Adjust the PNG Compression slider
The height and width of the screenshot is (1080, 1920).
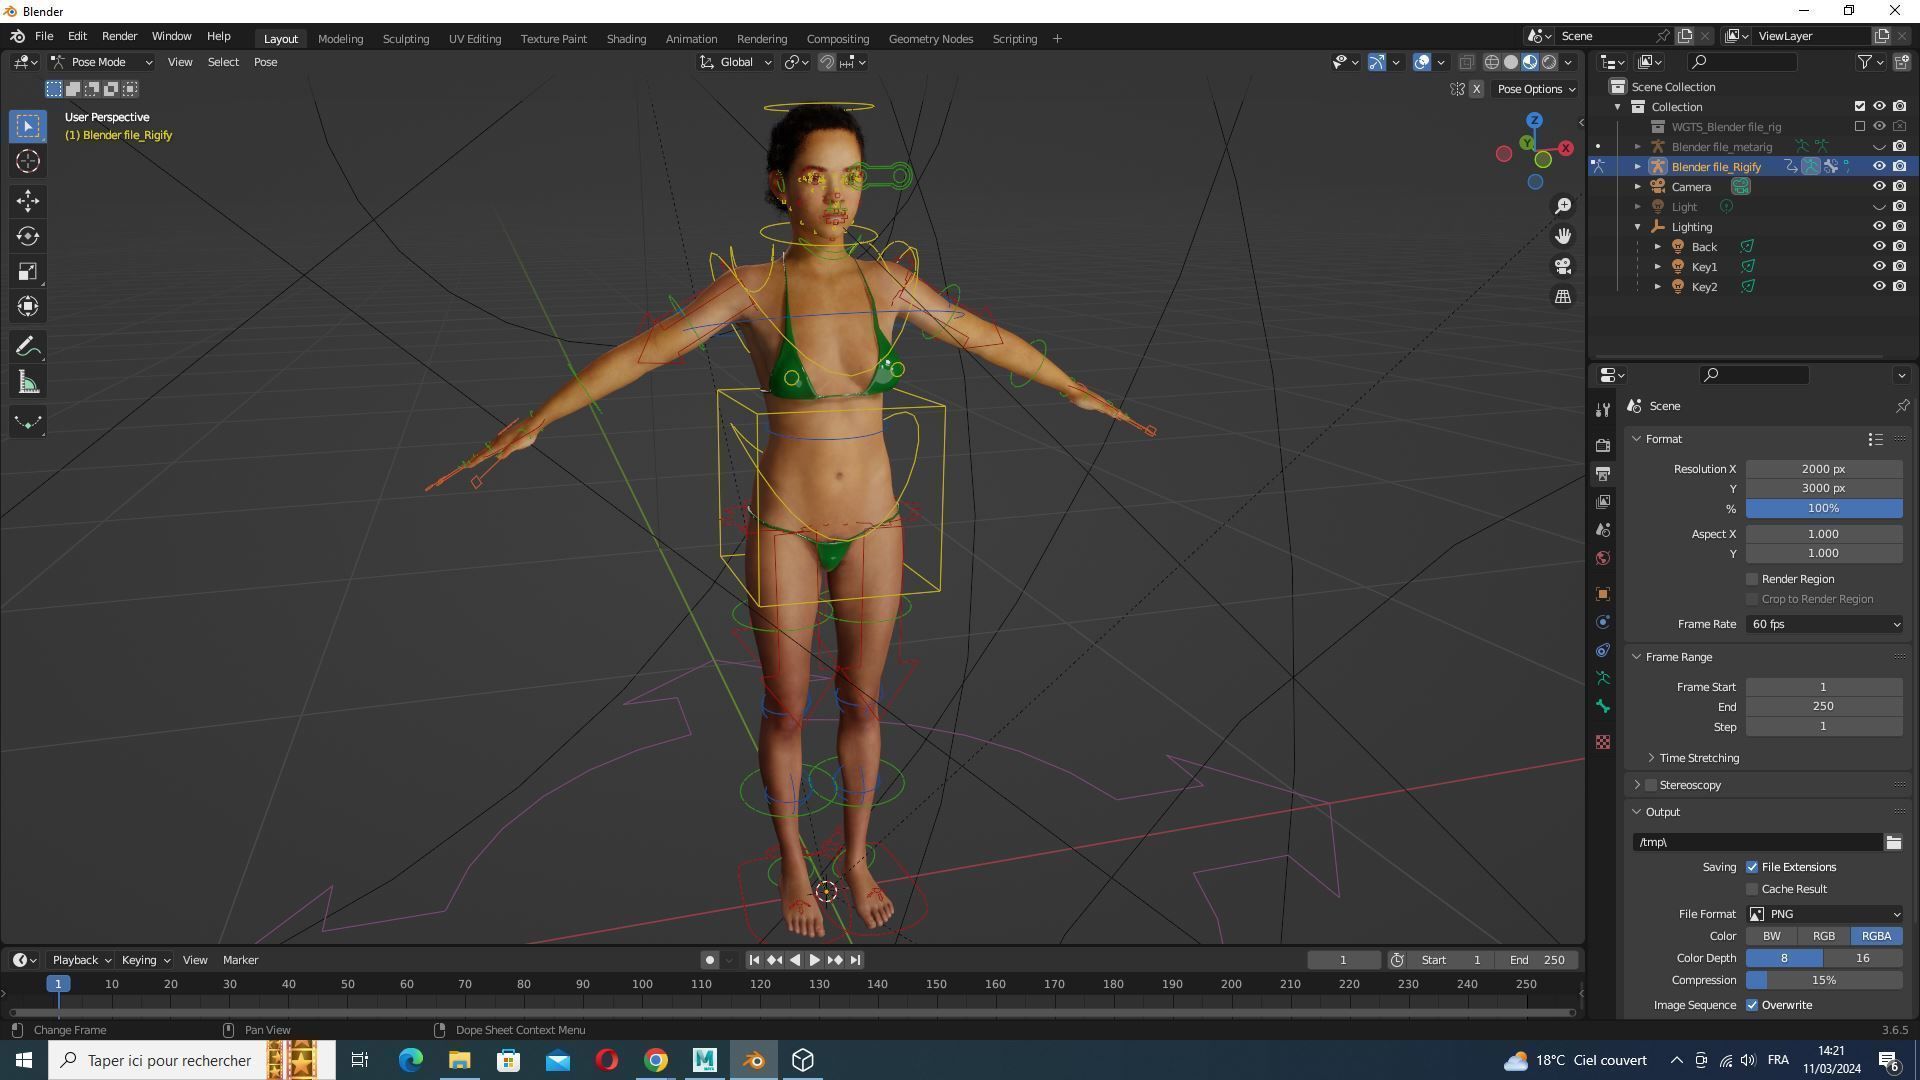pos(1823,980)
